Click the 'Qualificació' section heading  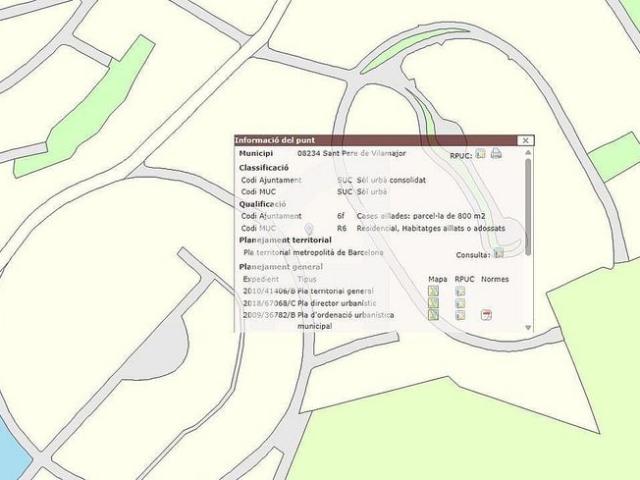262,204
